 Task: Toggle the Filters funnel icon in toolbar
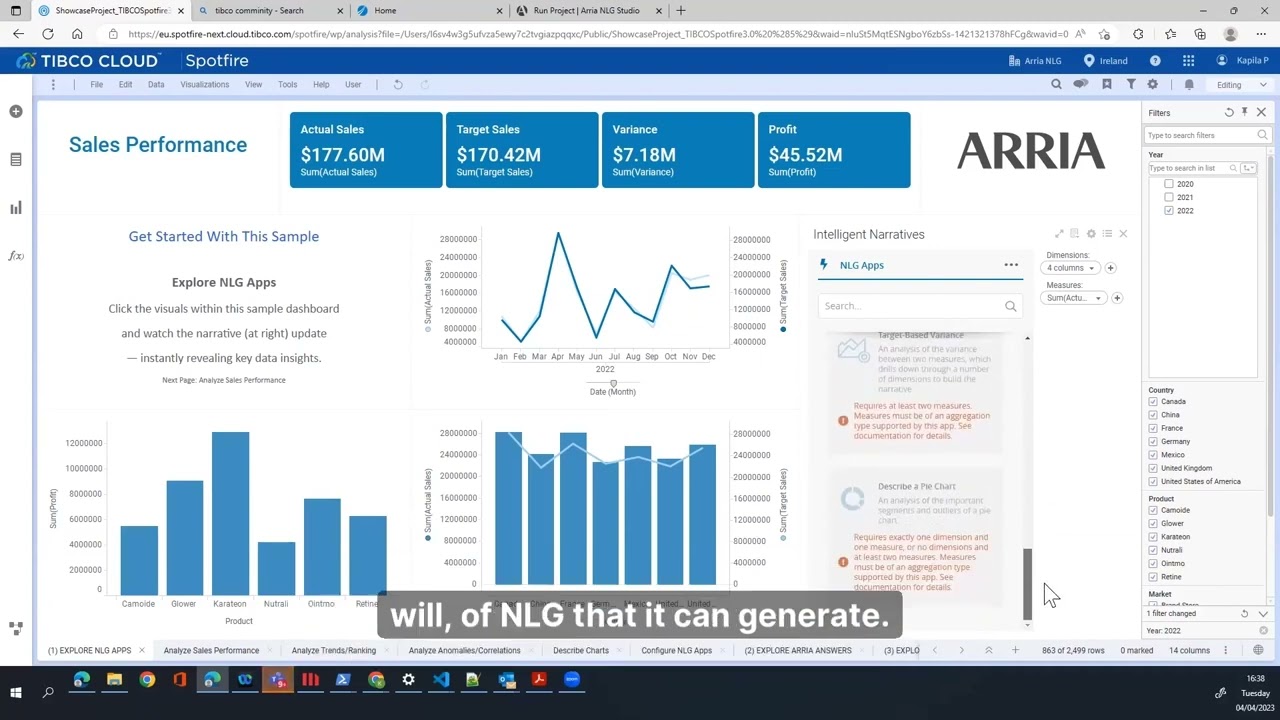click(x=1131, y=85)
